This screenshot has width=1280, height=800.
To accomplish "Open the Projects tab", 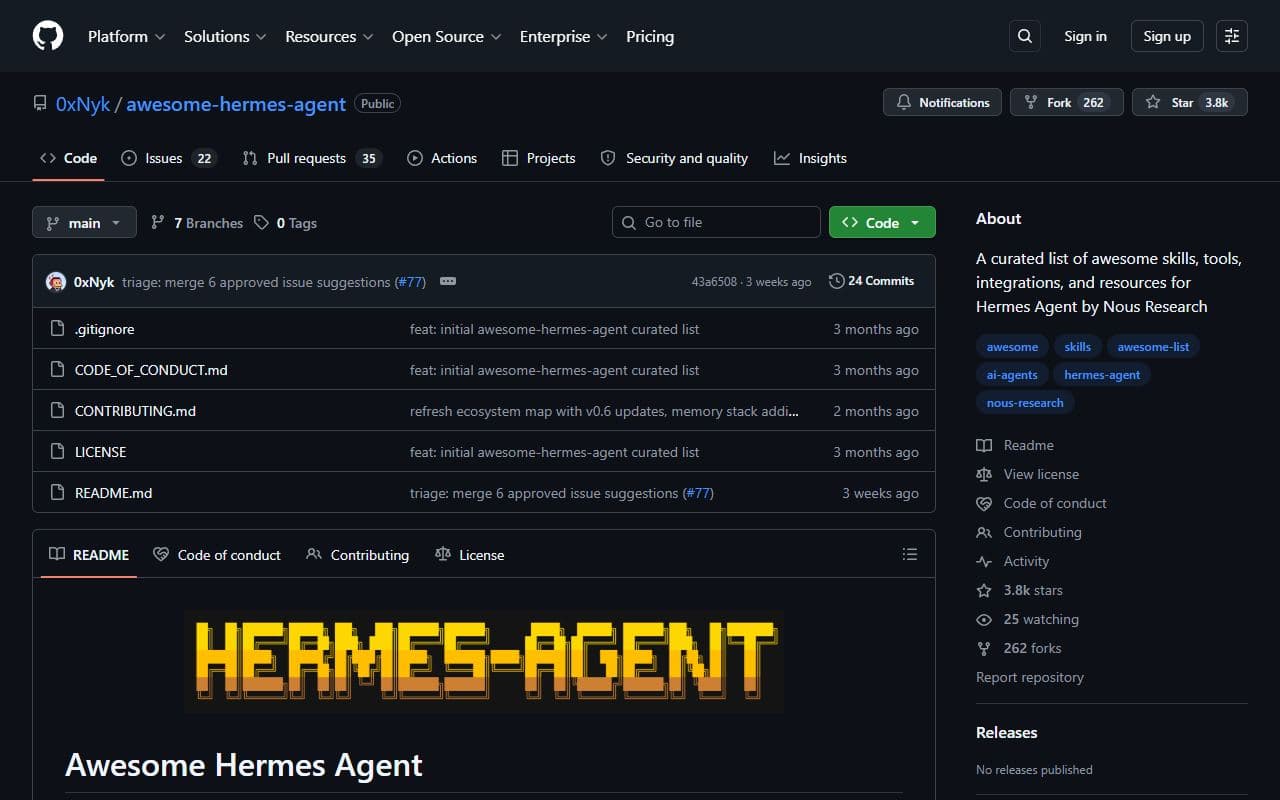I will pyautogui.click(x=539, y=158).
